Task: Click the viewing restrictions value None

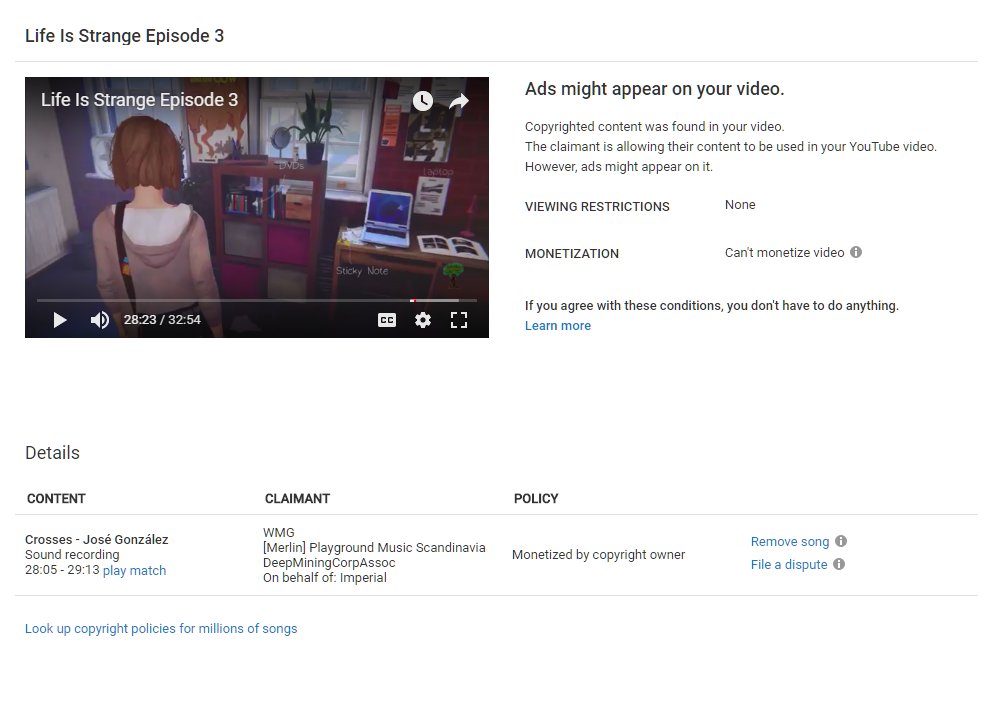Action: tap(740, 205)
